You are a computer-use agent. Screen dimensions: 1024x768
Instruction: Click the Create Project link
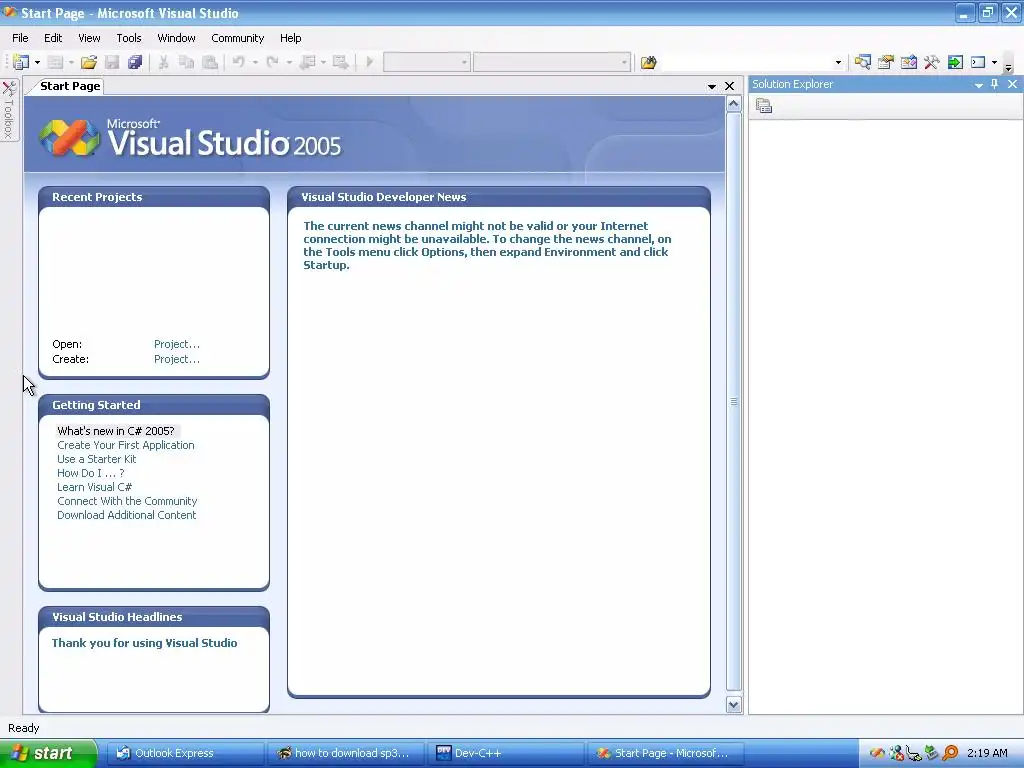point(177,359)
